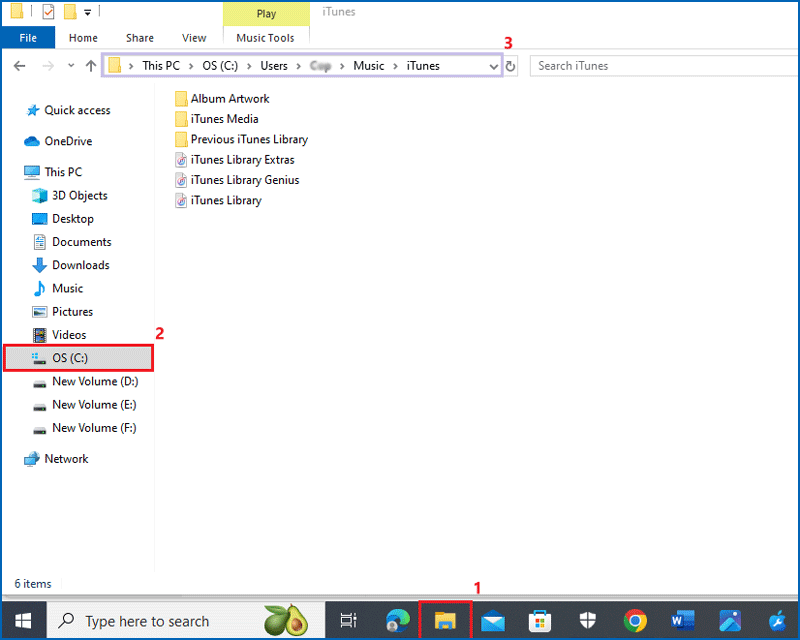Refresh the iTunes folder view
This screenshot has width=800, height=640.
(510, 66)
